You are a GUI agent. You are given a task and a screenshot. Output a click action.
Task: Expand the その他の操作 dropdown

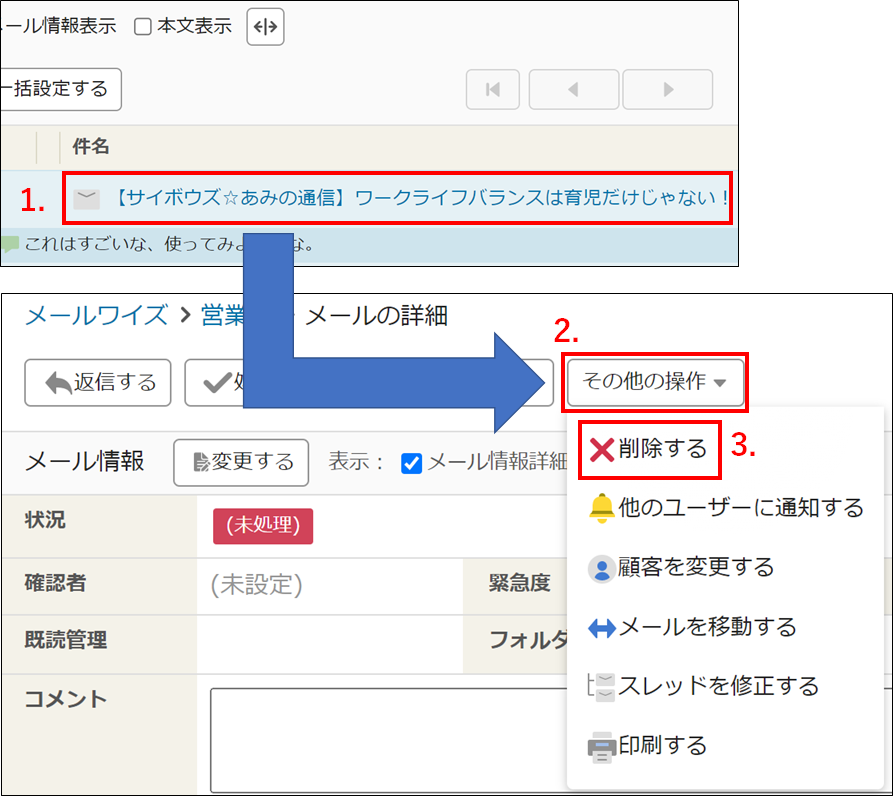(x=655, y=382)
